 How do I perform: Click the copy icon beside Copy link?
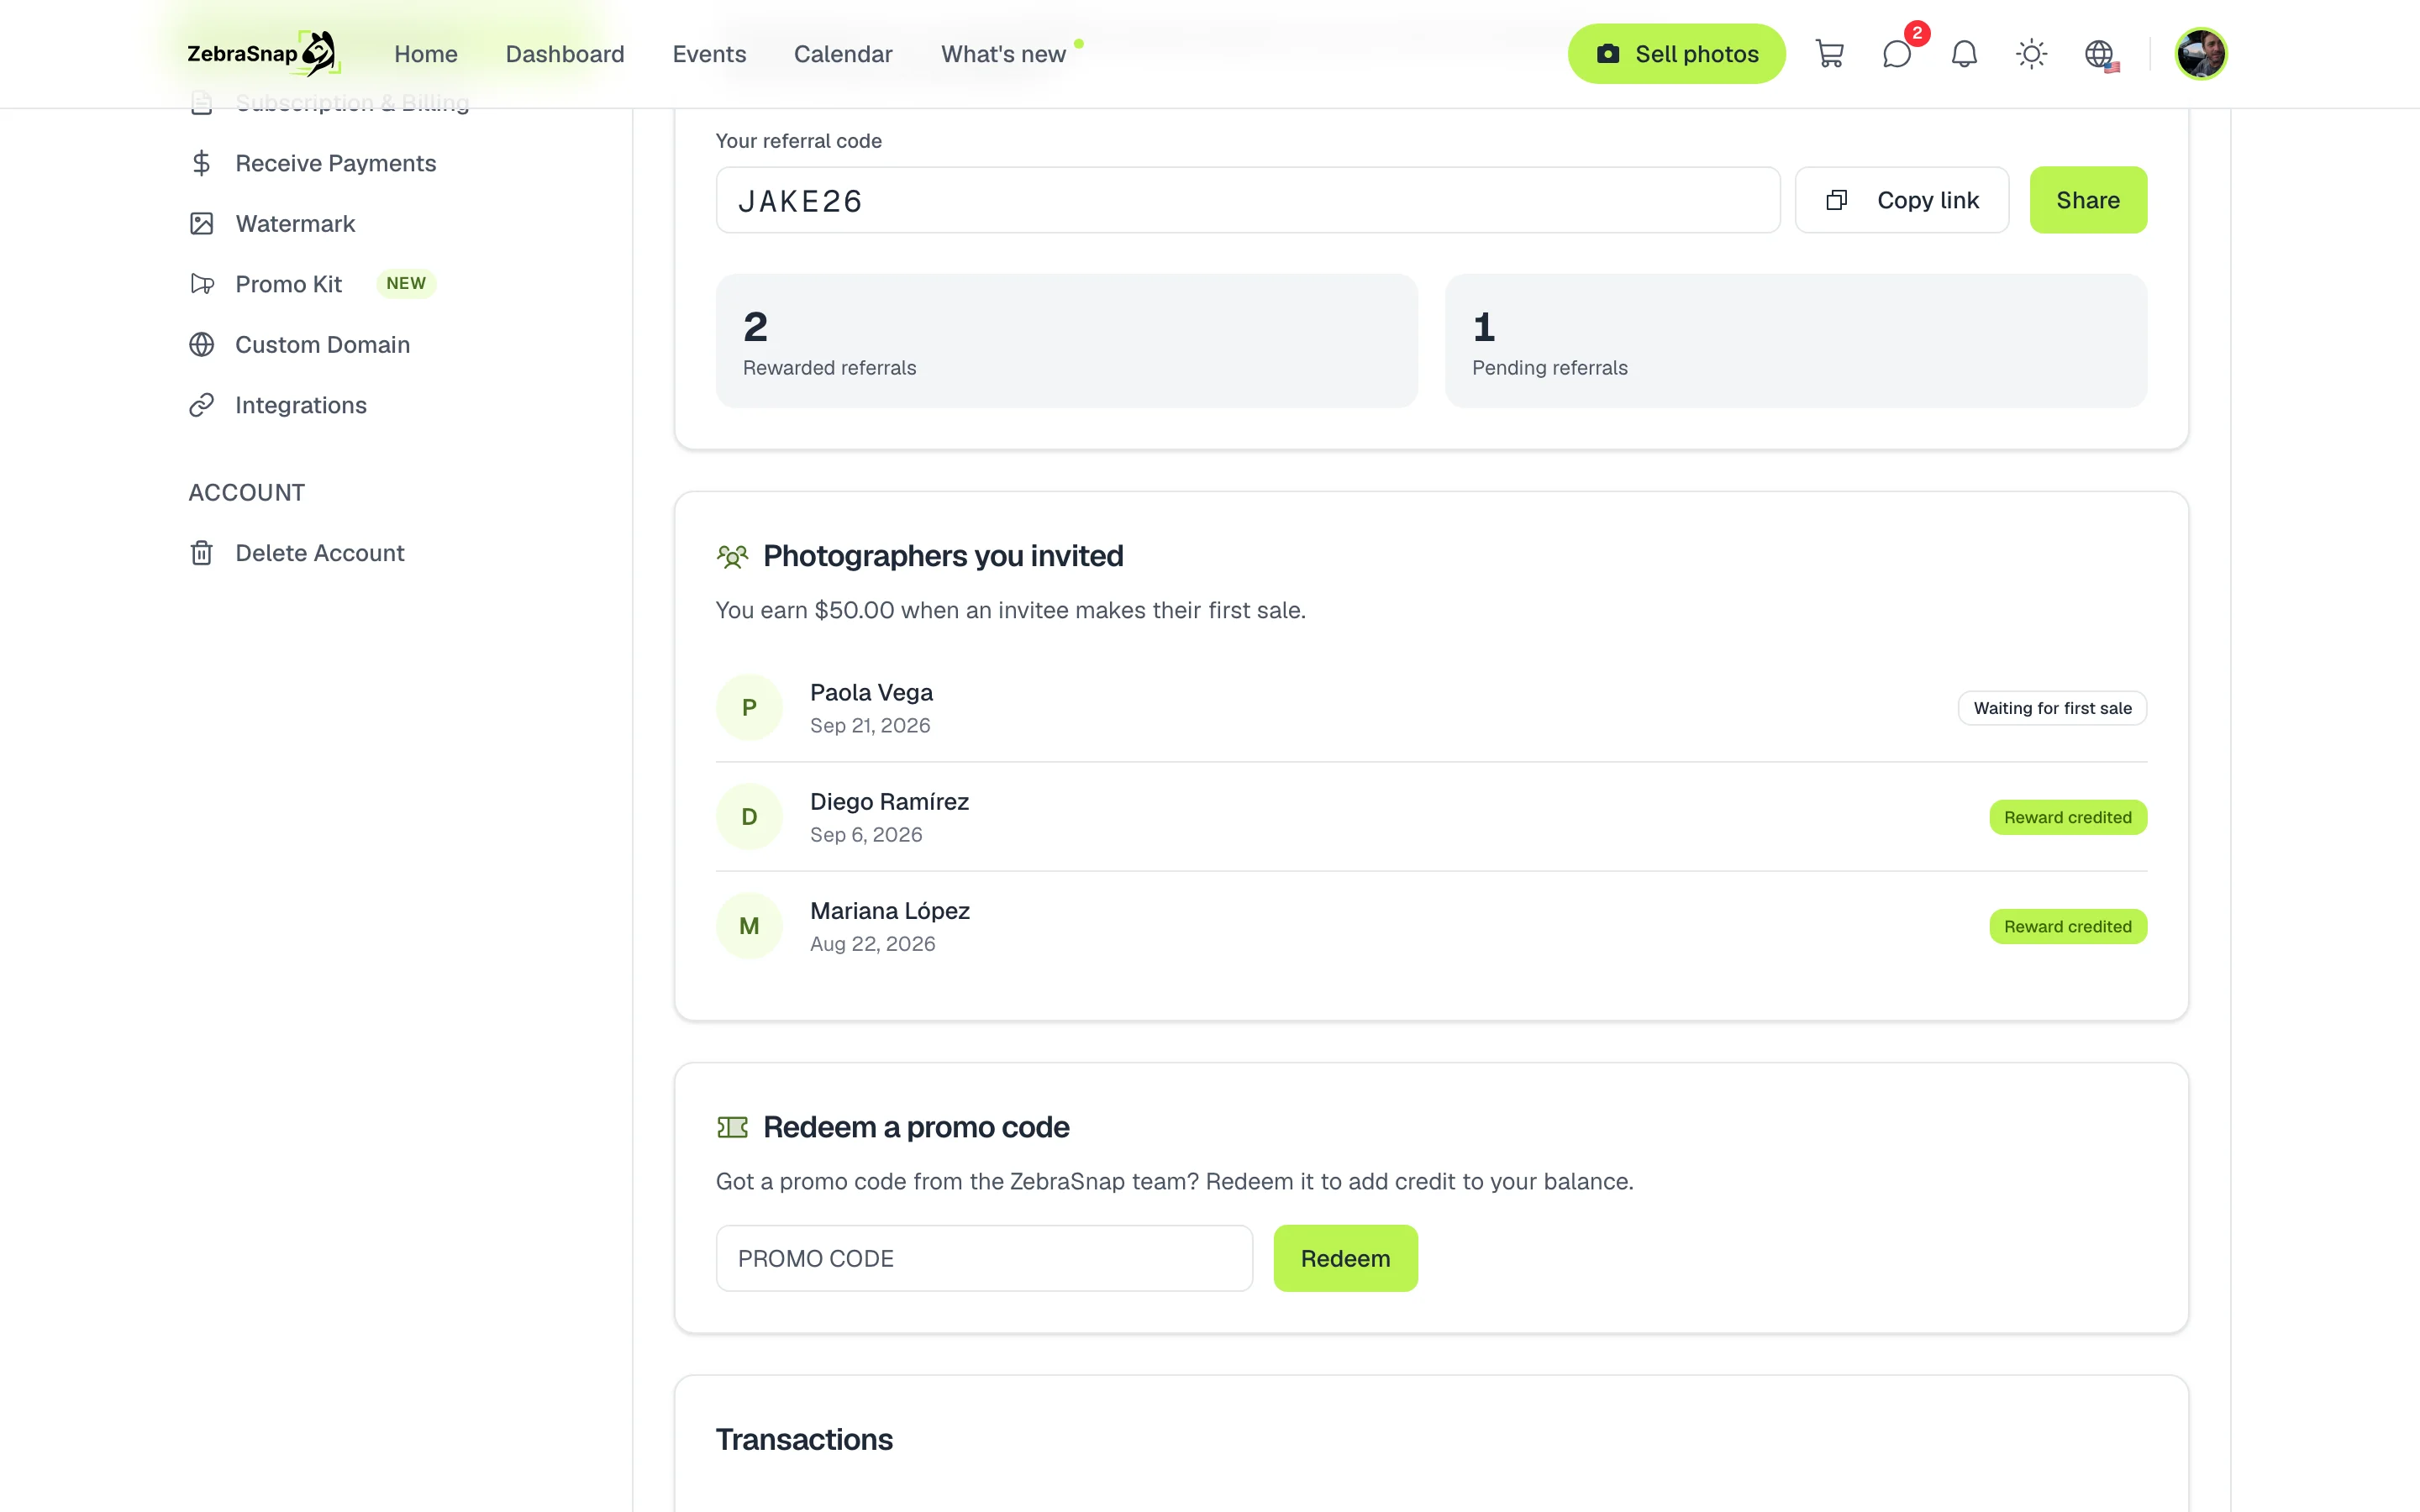pyautogui.click(x=1836, y=200)
